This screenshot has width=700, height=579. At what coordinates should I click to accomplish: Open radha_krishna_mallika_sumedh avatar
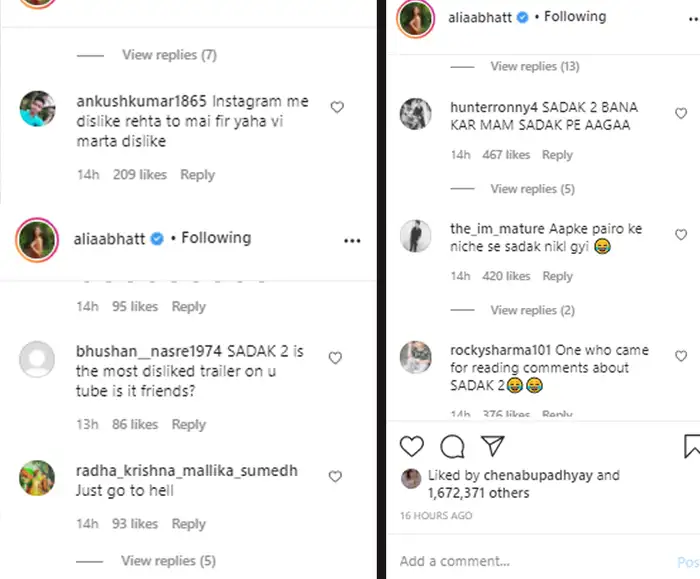click(x=38, y=478)
